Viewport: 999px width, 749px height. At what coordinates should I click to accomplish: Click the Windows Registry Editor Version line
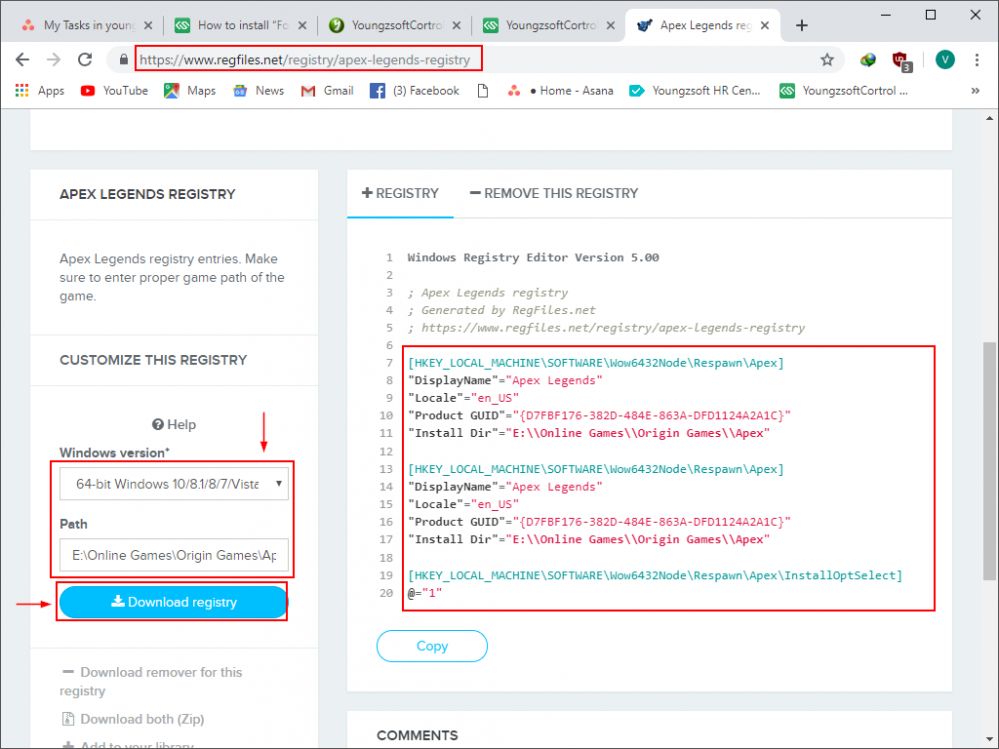[533, 257]
